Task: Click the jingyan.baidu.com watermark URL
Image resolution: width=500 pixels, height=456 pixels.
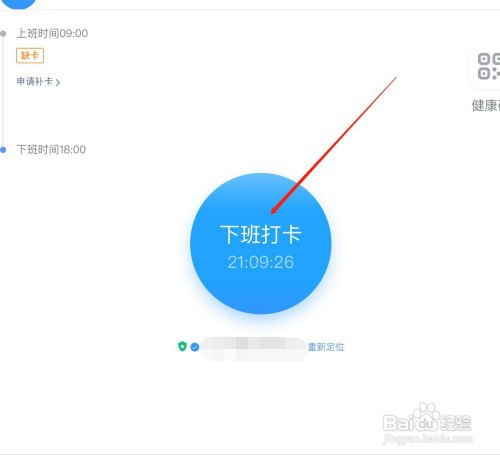Action: tap(428, 438)
